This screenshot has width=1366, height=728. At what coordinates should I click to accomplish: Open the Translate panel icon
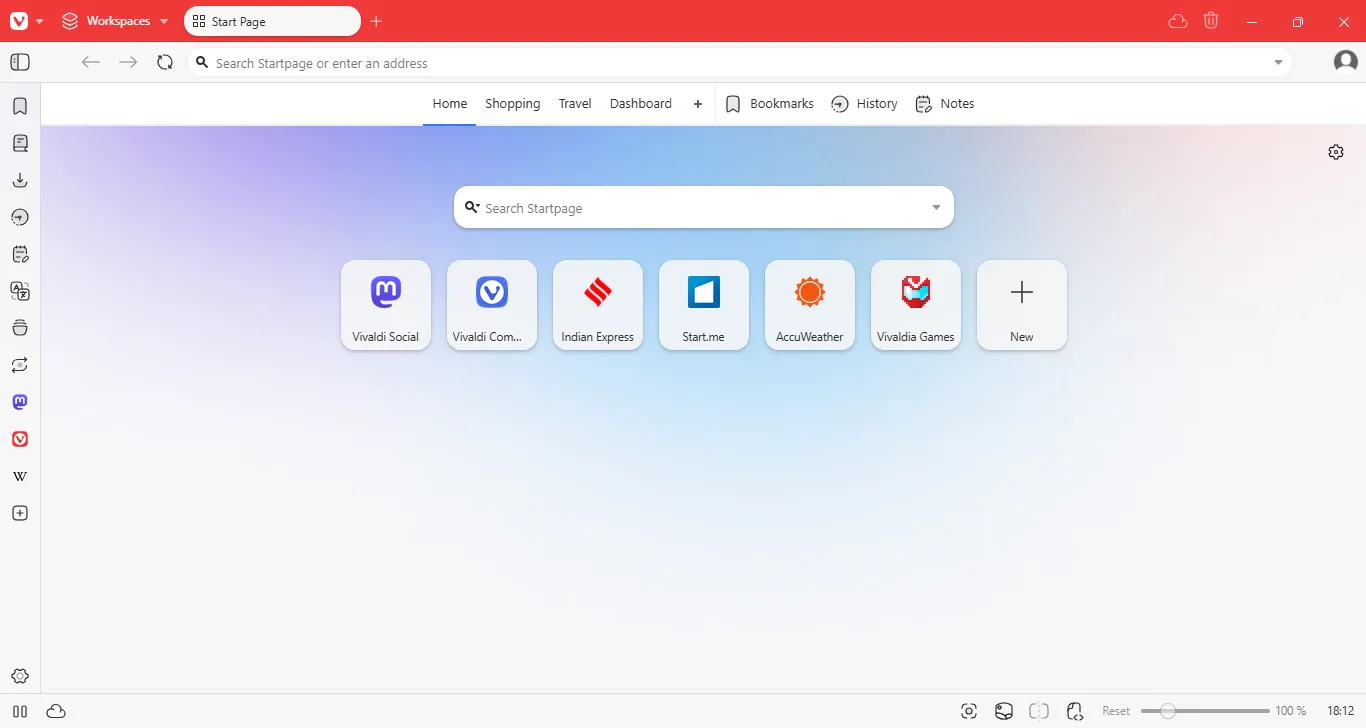point(19,291)
